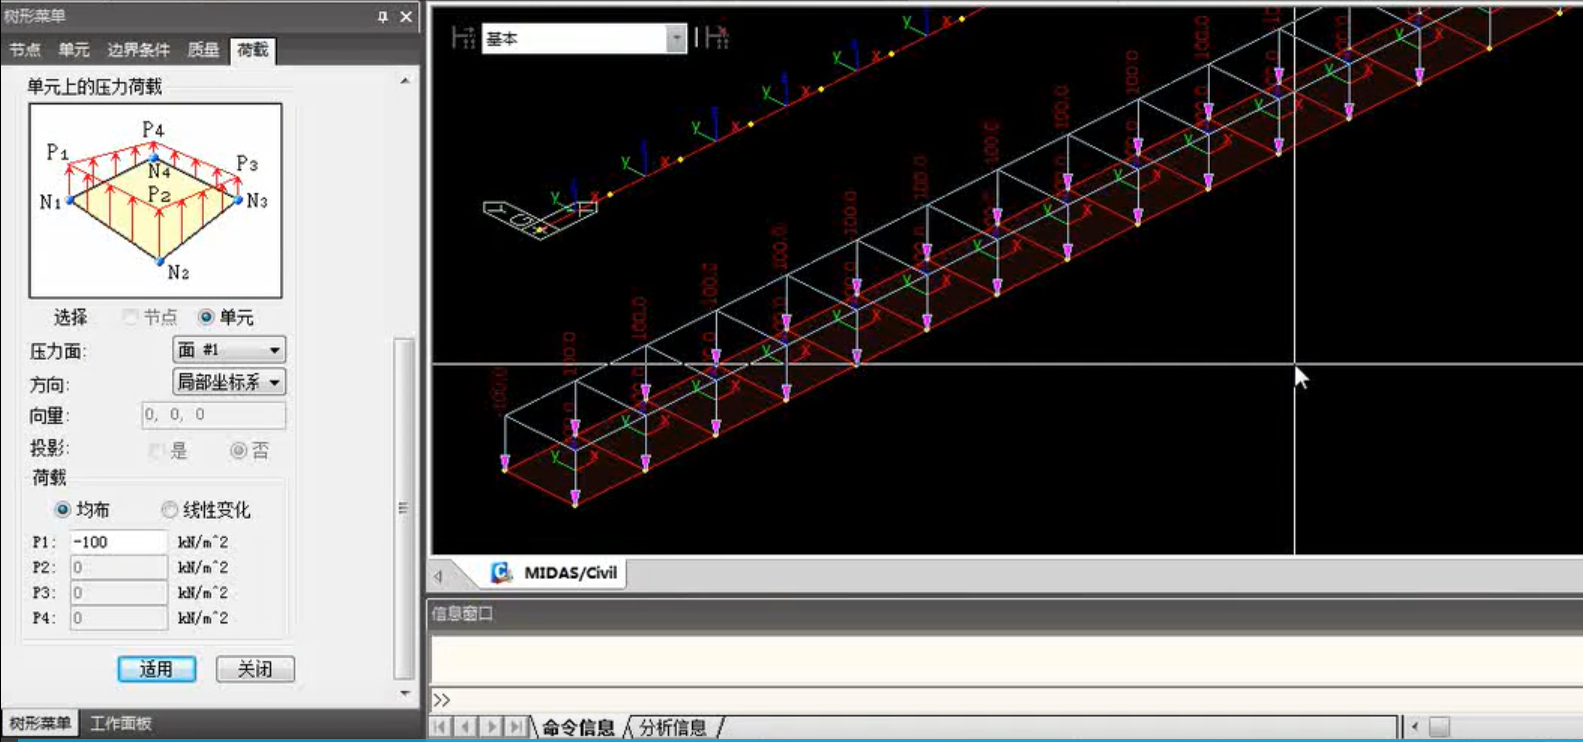
Task: Open the 基本 stage dropdown
Action: pyautogui.click(x=584, y=39)
